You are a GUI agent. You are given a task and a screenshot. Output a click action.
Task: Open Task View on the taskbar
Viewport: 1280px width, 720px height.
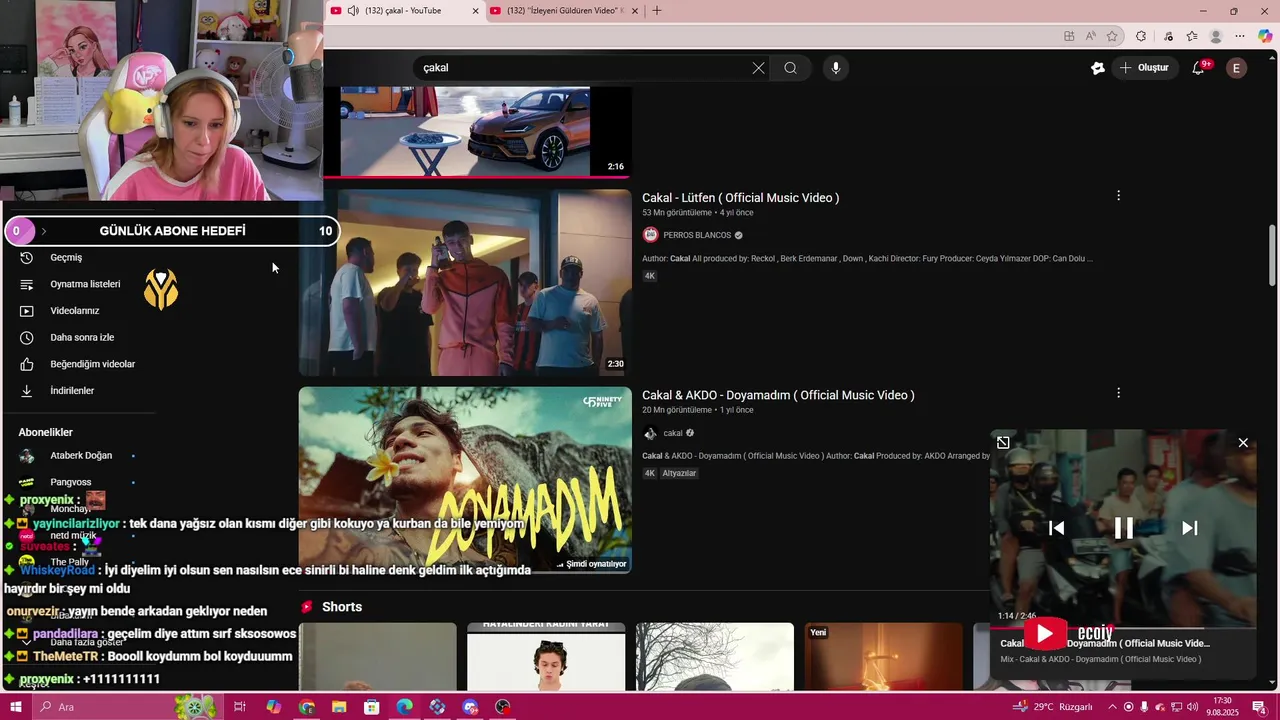tap(240, 707)
